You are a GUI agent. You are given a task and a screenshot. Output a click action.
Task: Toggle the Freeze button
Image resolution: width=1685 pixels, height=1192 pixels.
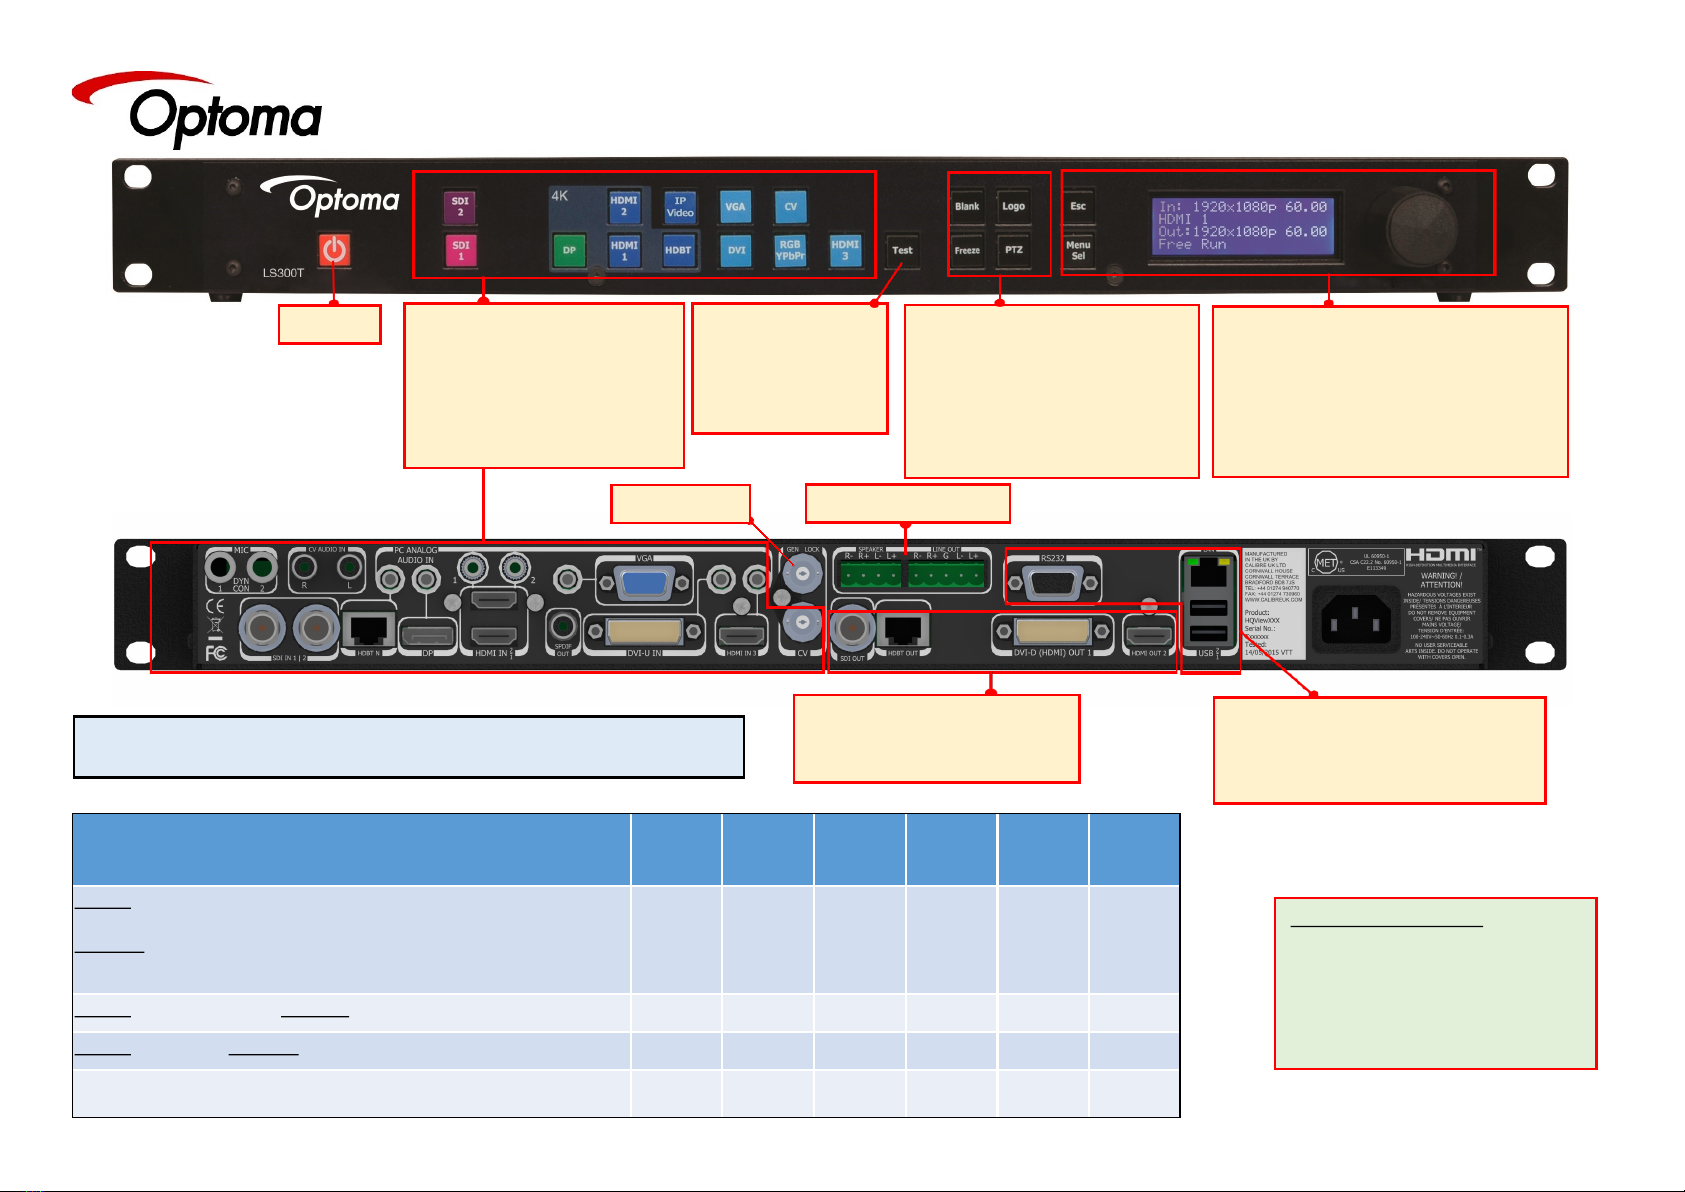(967, 250)
